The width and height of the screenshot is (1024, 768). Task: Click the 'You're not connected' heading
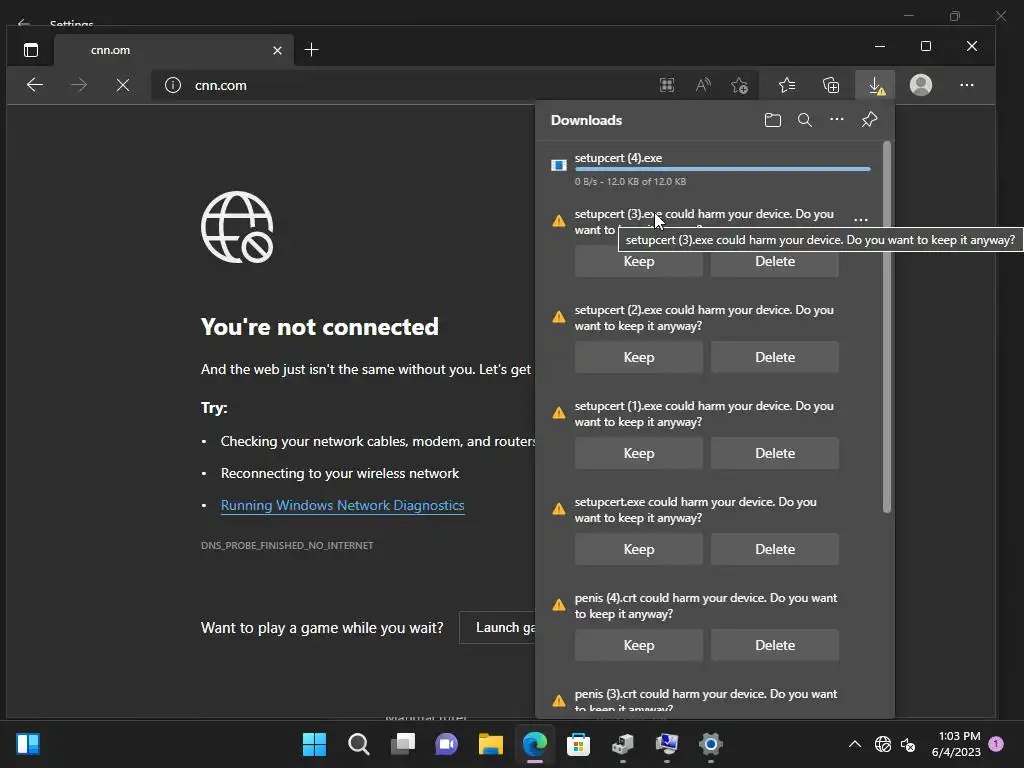319,327
